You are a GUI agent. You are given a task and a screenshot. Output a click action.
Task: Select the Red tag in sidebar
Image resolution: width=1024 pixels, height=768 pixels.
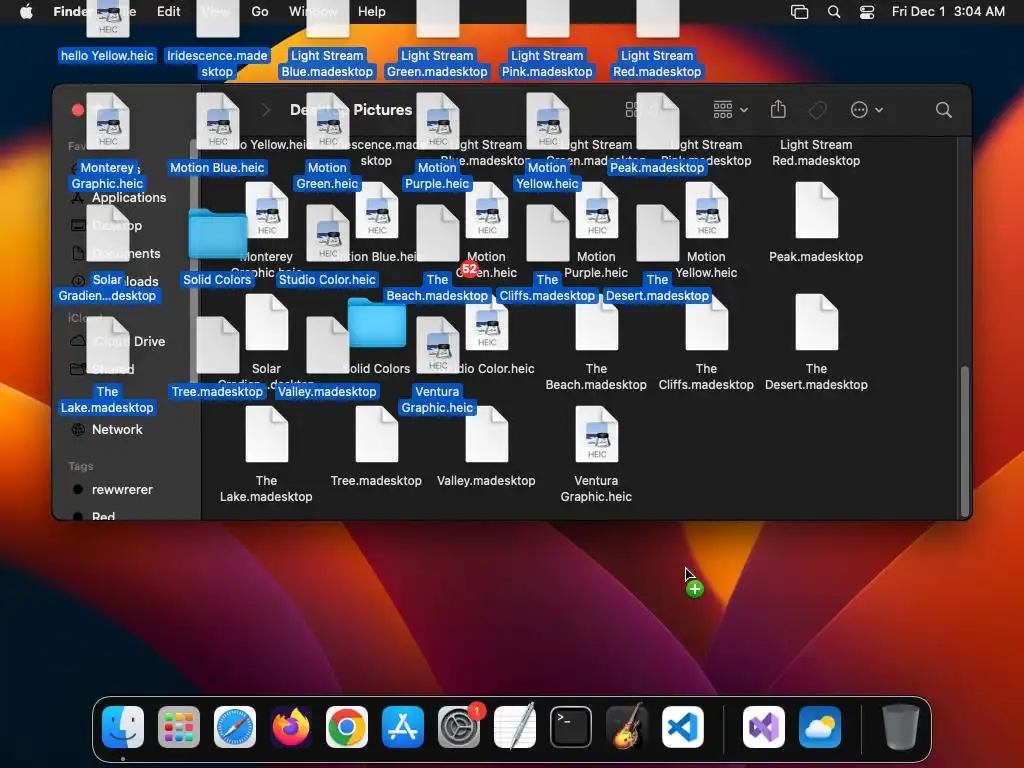click(x=103, y=515)
